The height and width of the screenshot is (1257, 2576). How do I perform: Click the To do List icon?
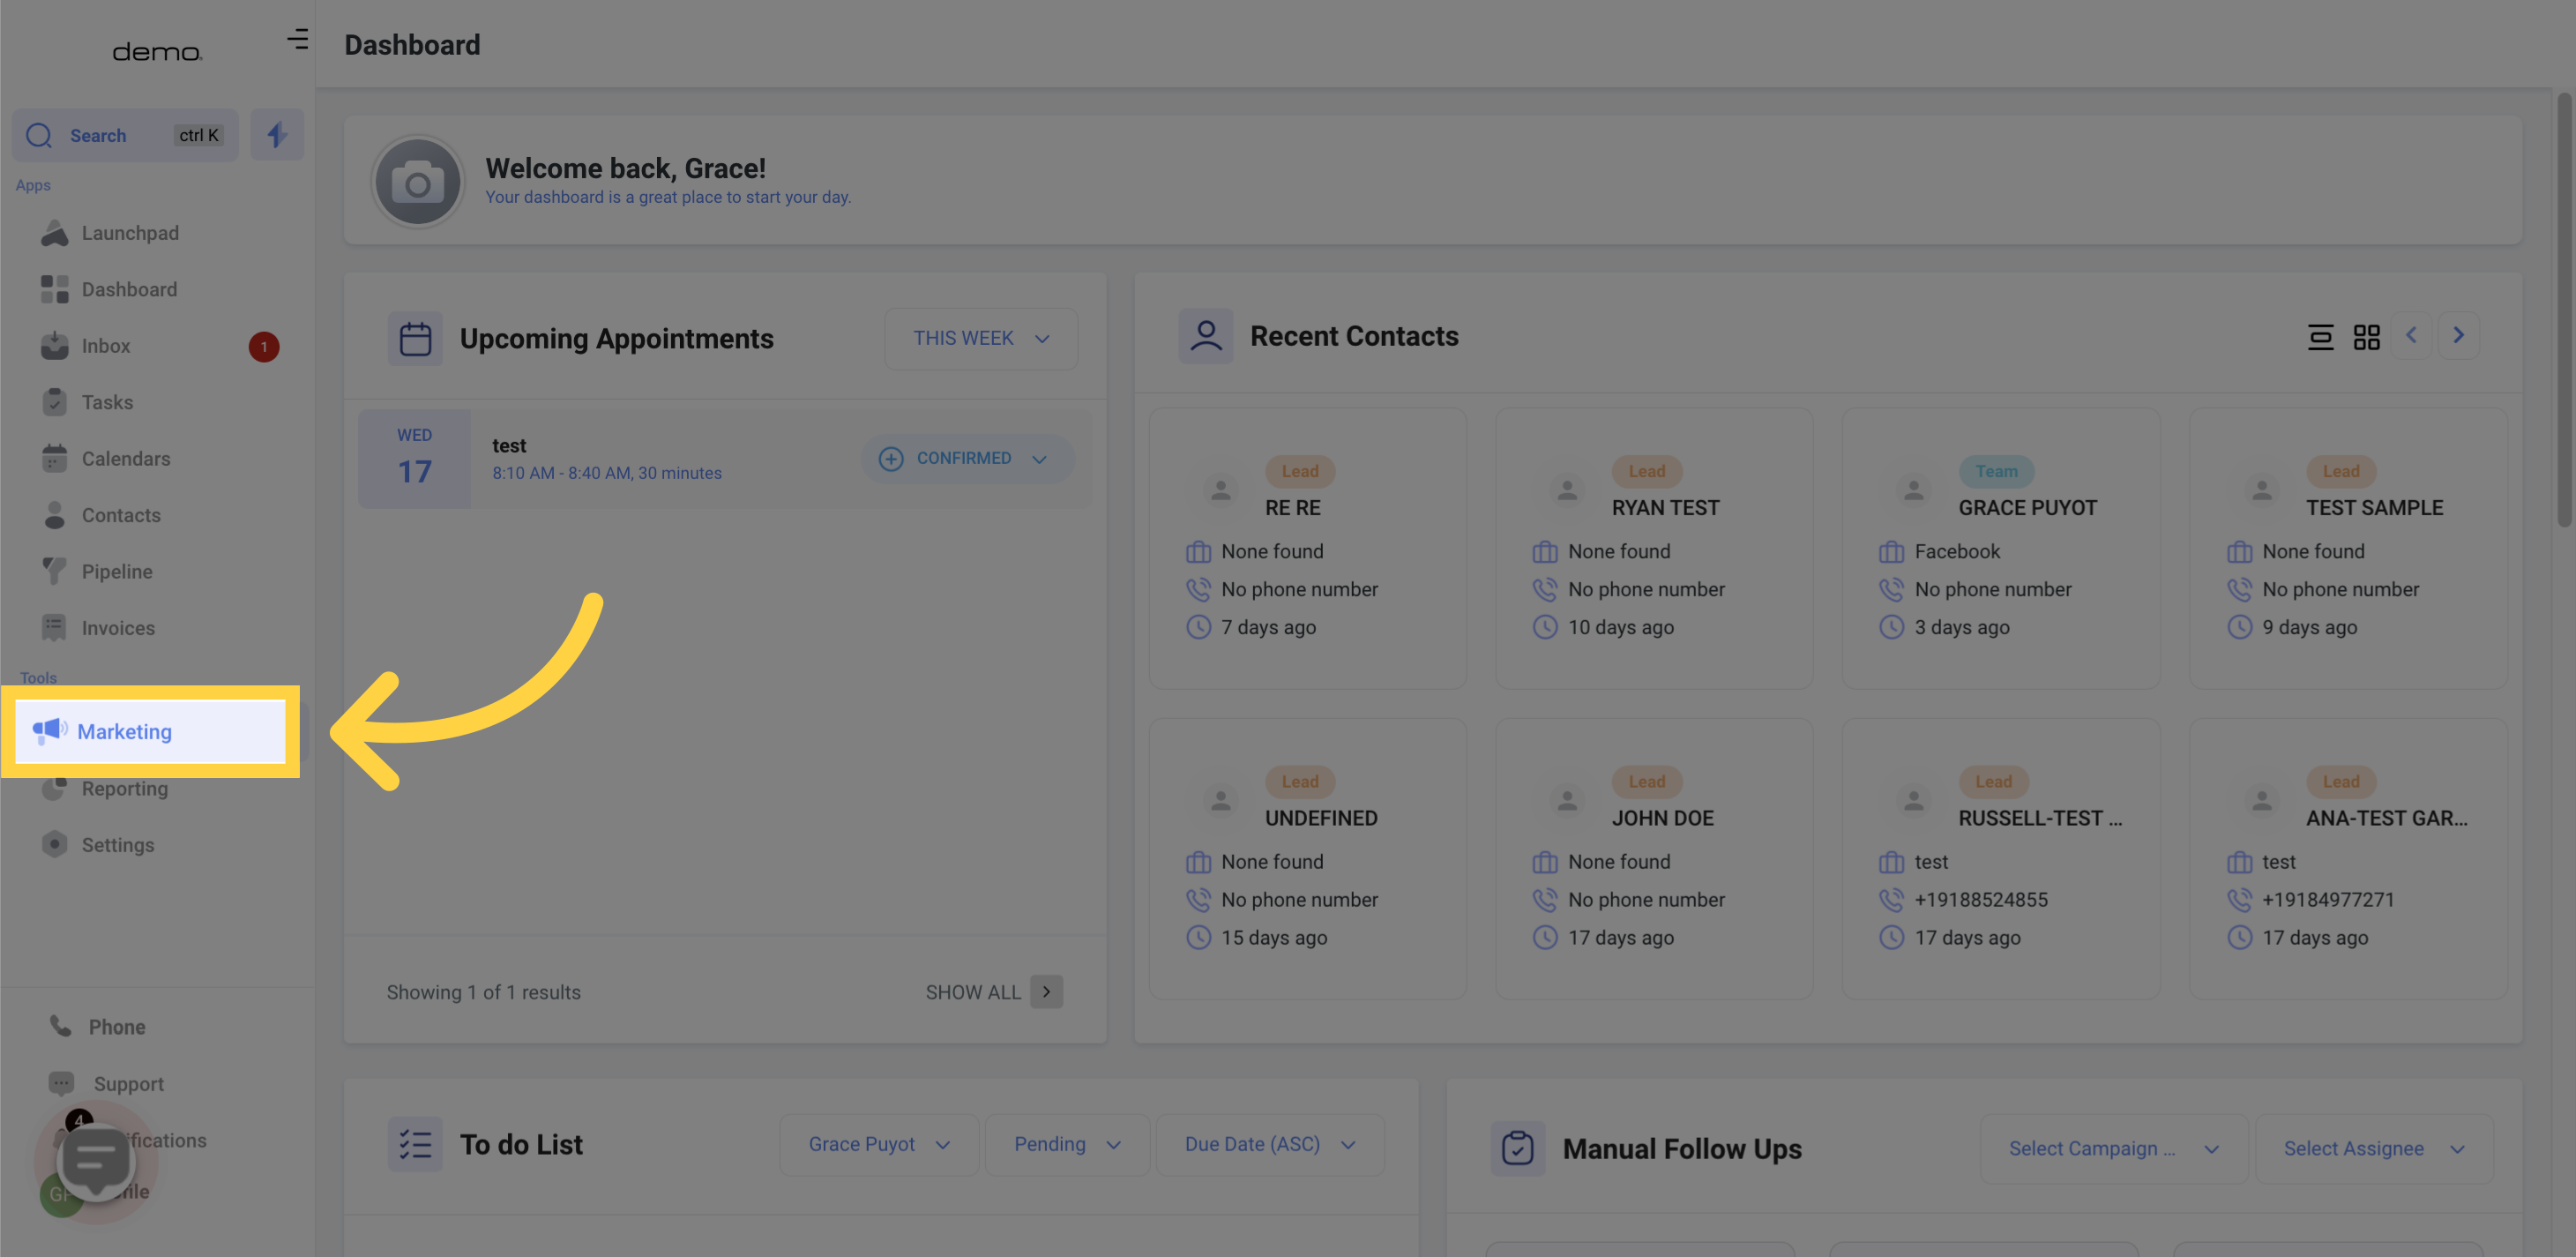[x=415, y=1145]
